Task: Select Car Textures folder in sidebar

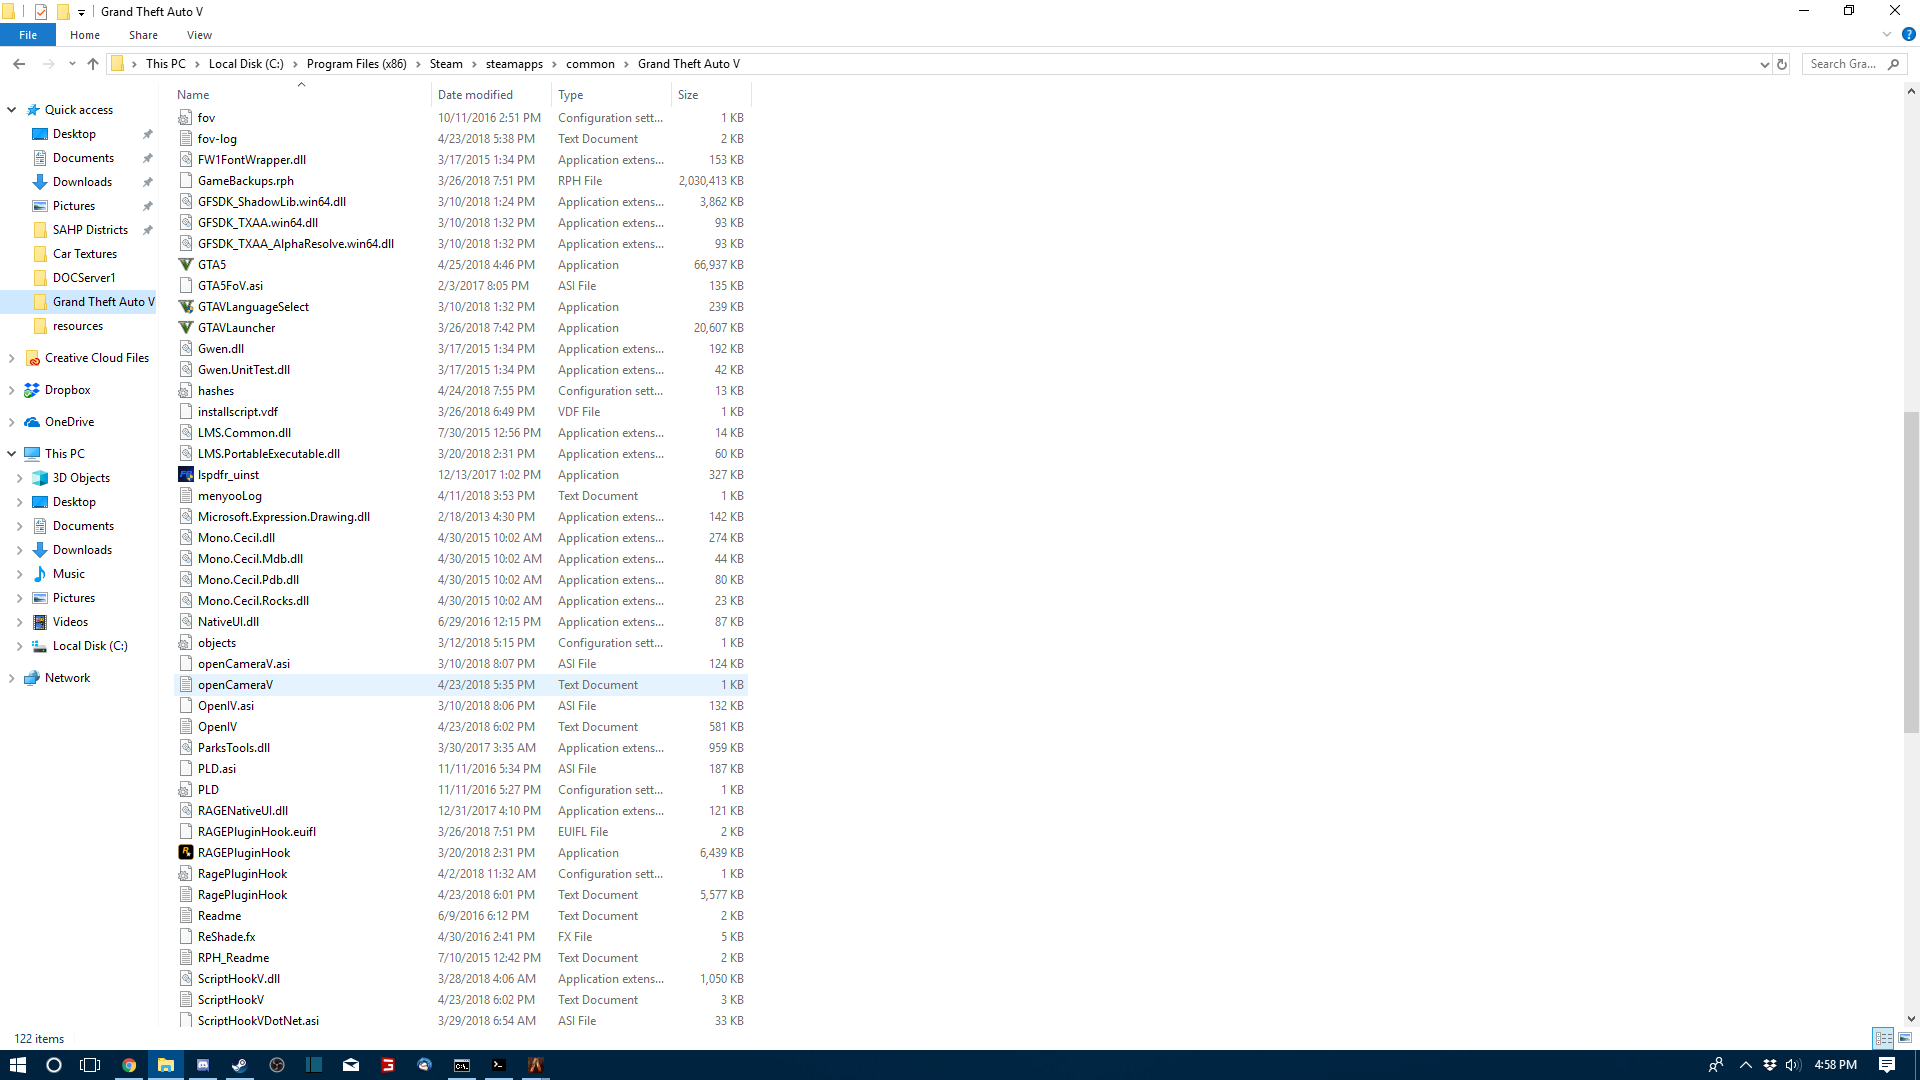Action: (x=85, y=254)
